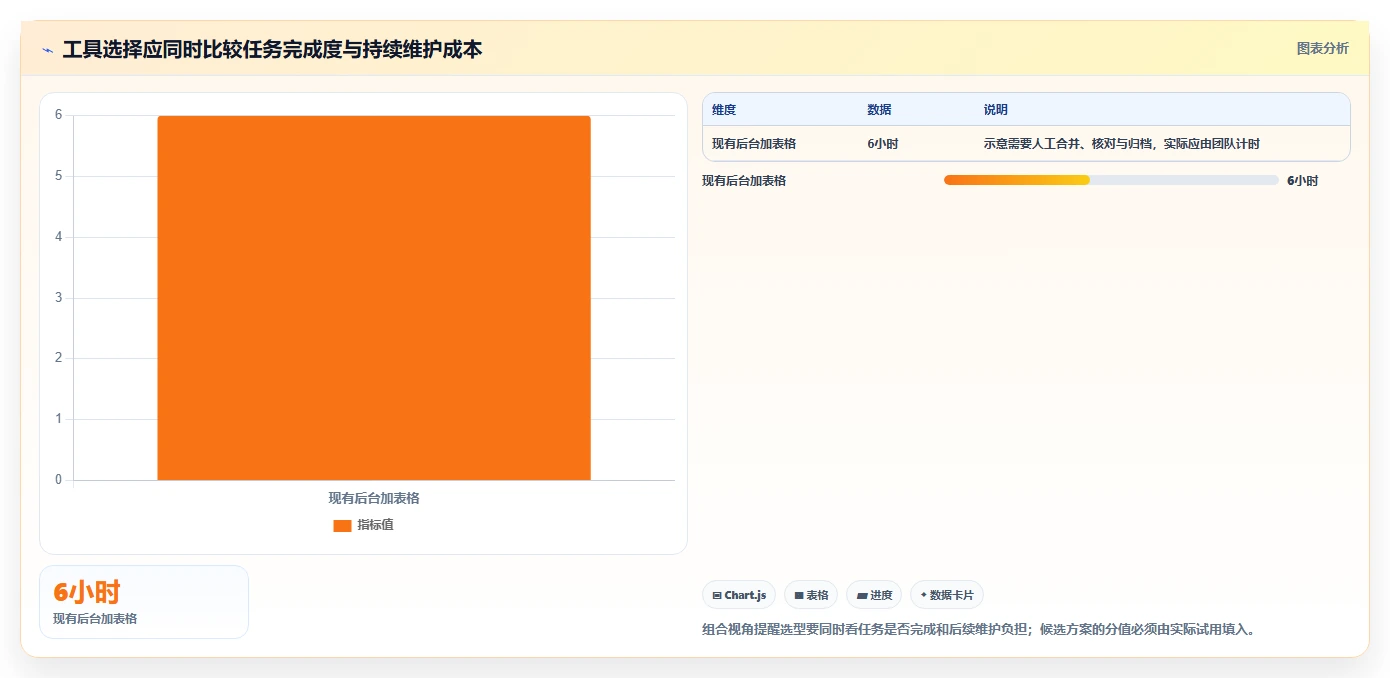Click the 6小时 data card
The width and height of the screenshot is (1390, 678).
(144, 602)
